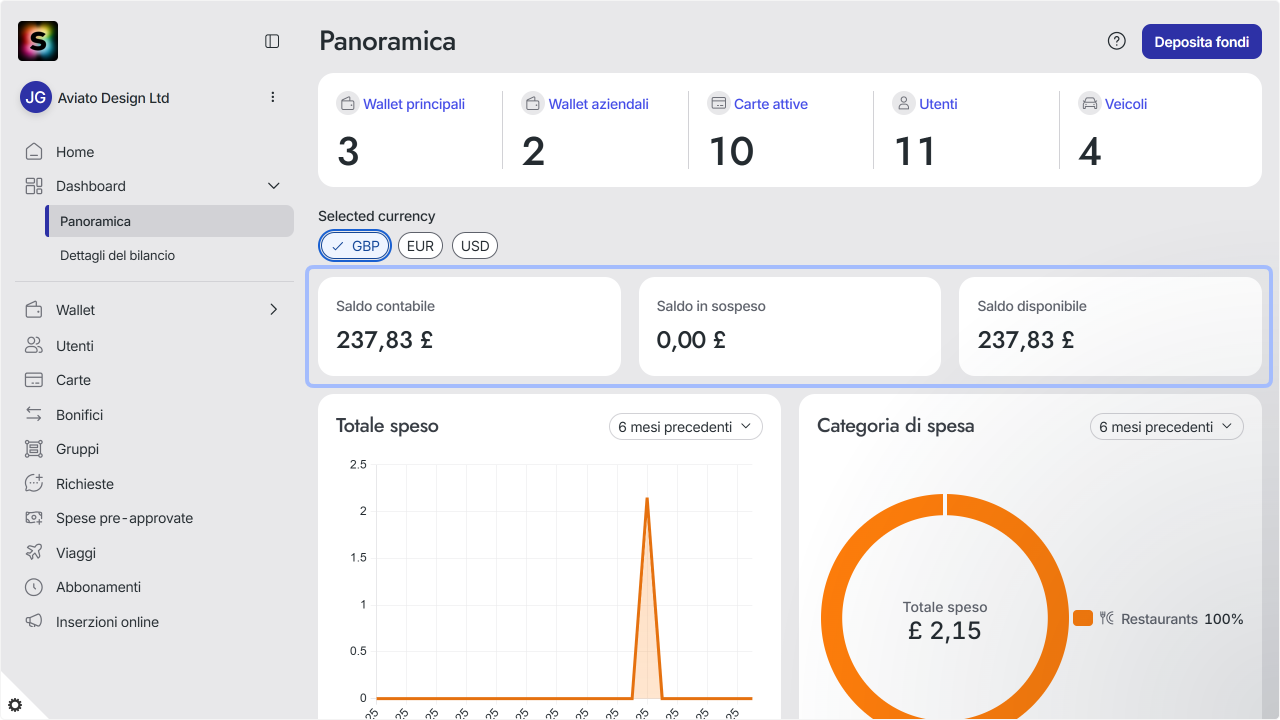This screenshot has width=1280, height=720.
Task: Open the Wallet aziendali link
Action: pyautogui.click(x=599, y=104)
